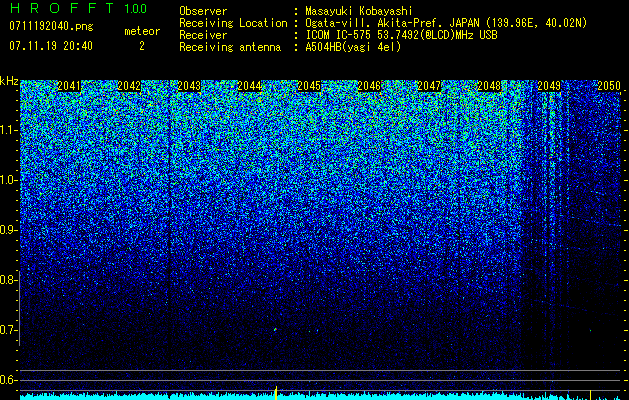629x400 pixels.
Task: Click the 2042 time marker
Action: coord(129,86)
